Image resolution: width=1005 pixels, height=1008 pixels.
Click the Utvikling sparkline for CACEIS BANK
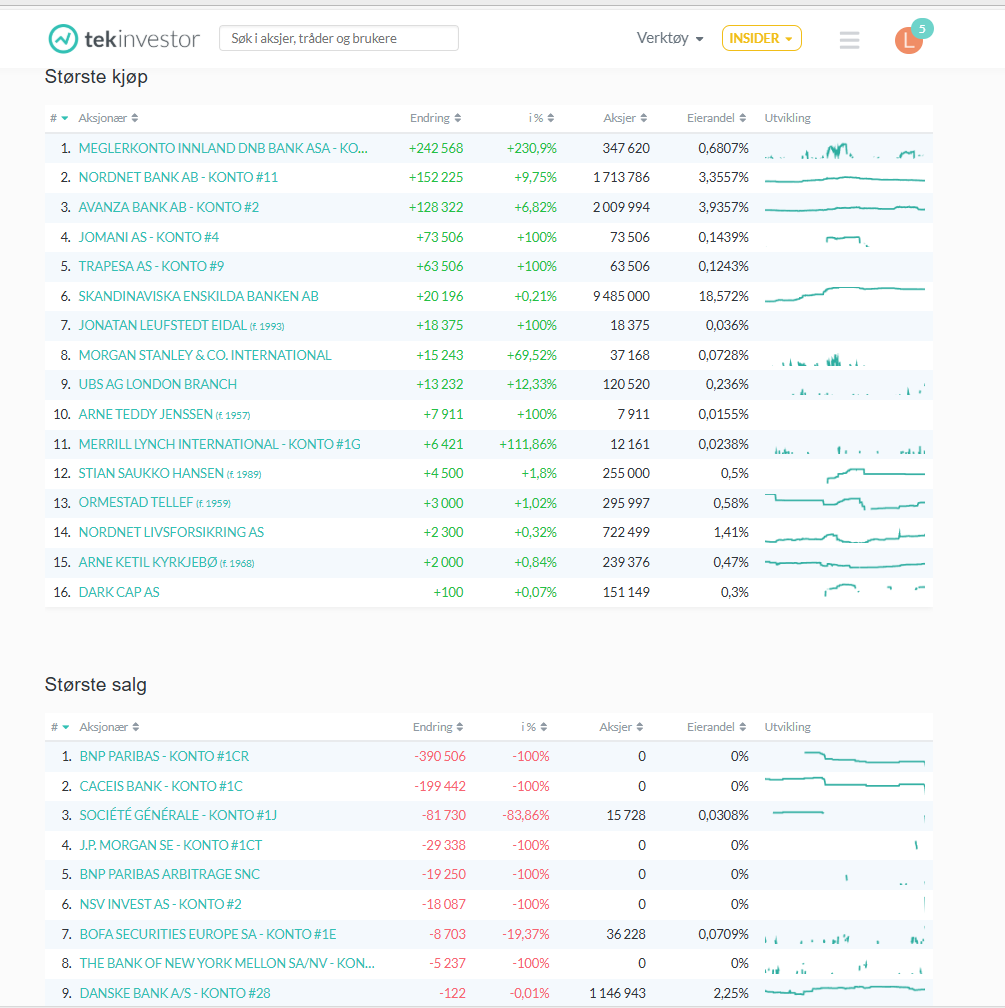click(x=845, y=785)
